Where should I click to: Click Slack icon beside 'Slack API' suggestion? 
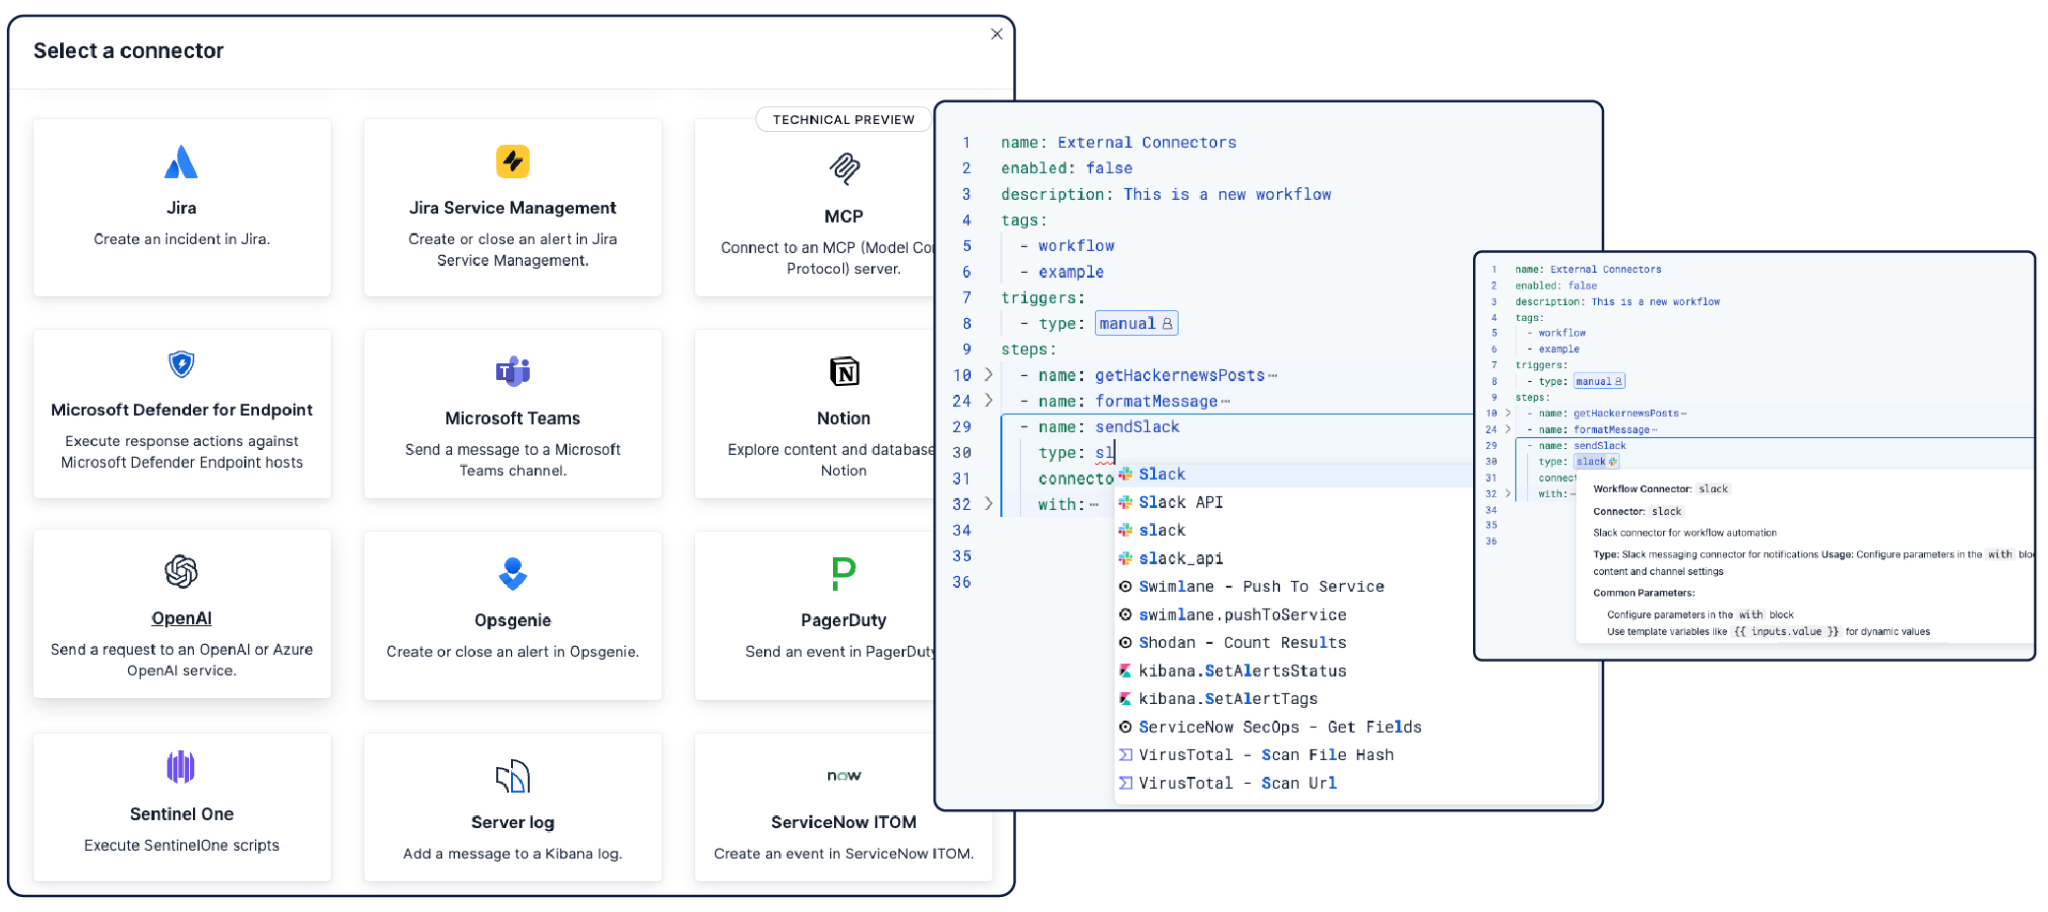point(1125,502)
